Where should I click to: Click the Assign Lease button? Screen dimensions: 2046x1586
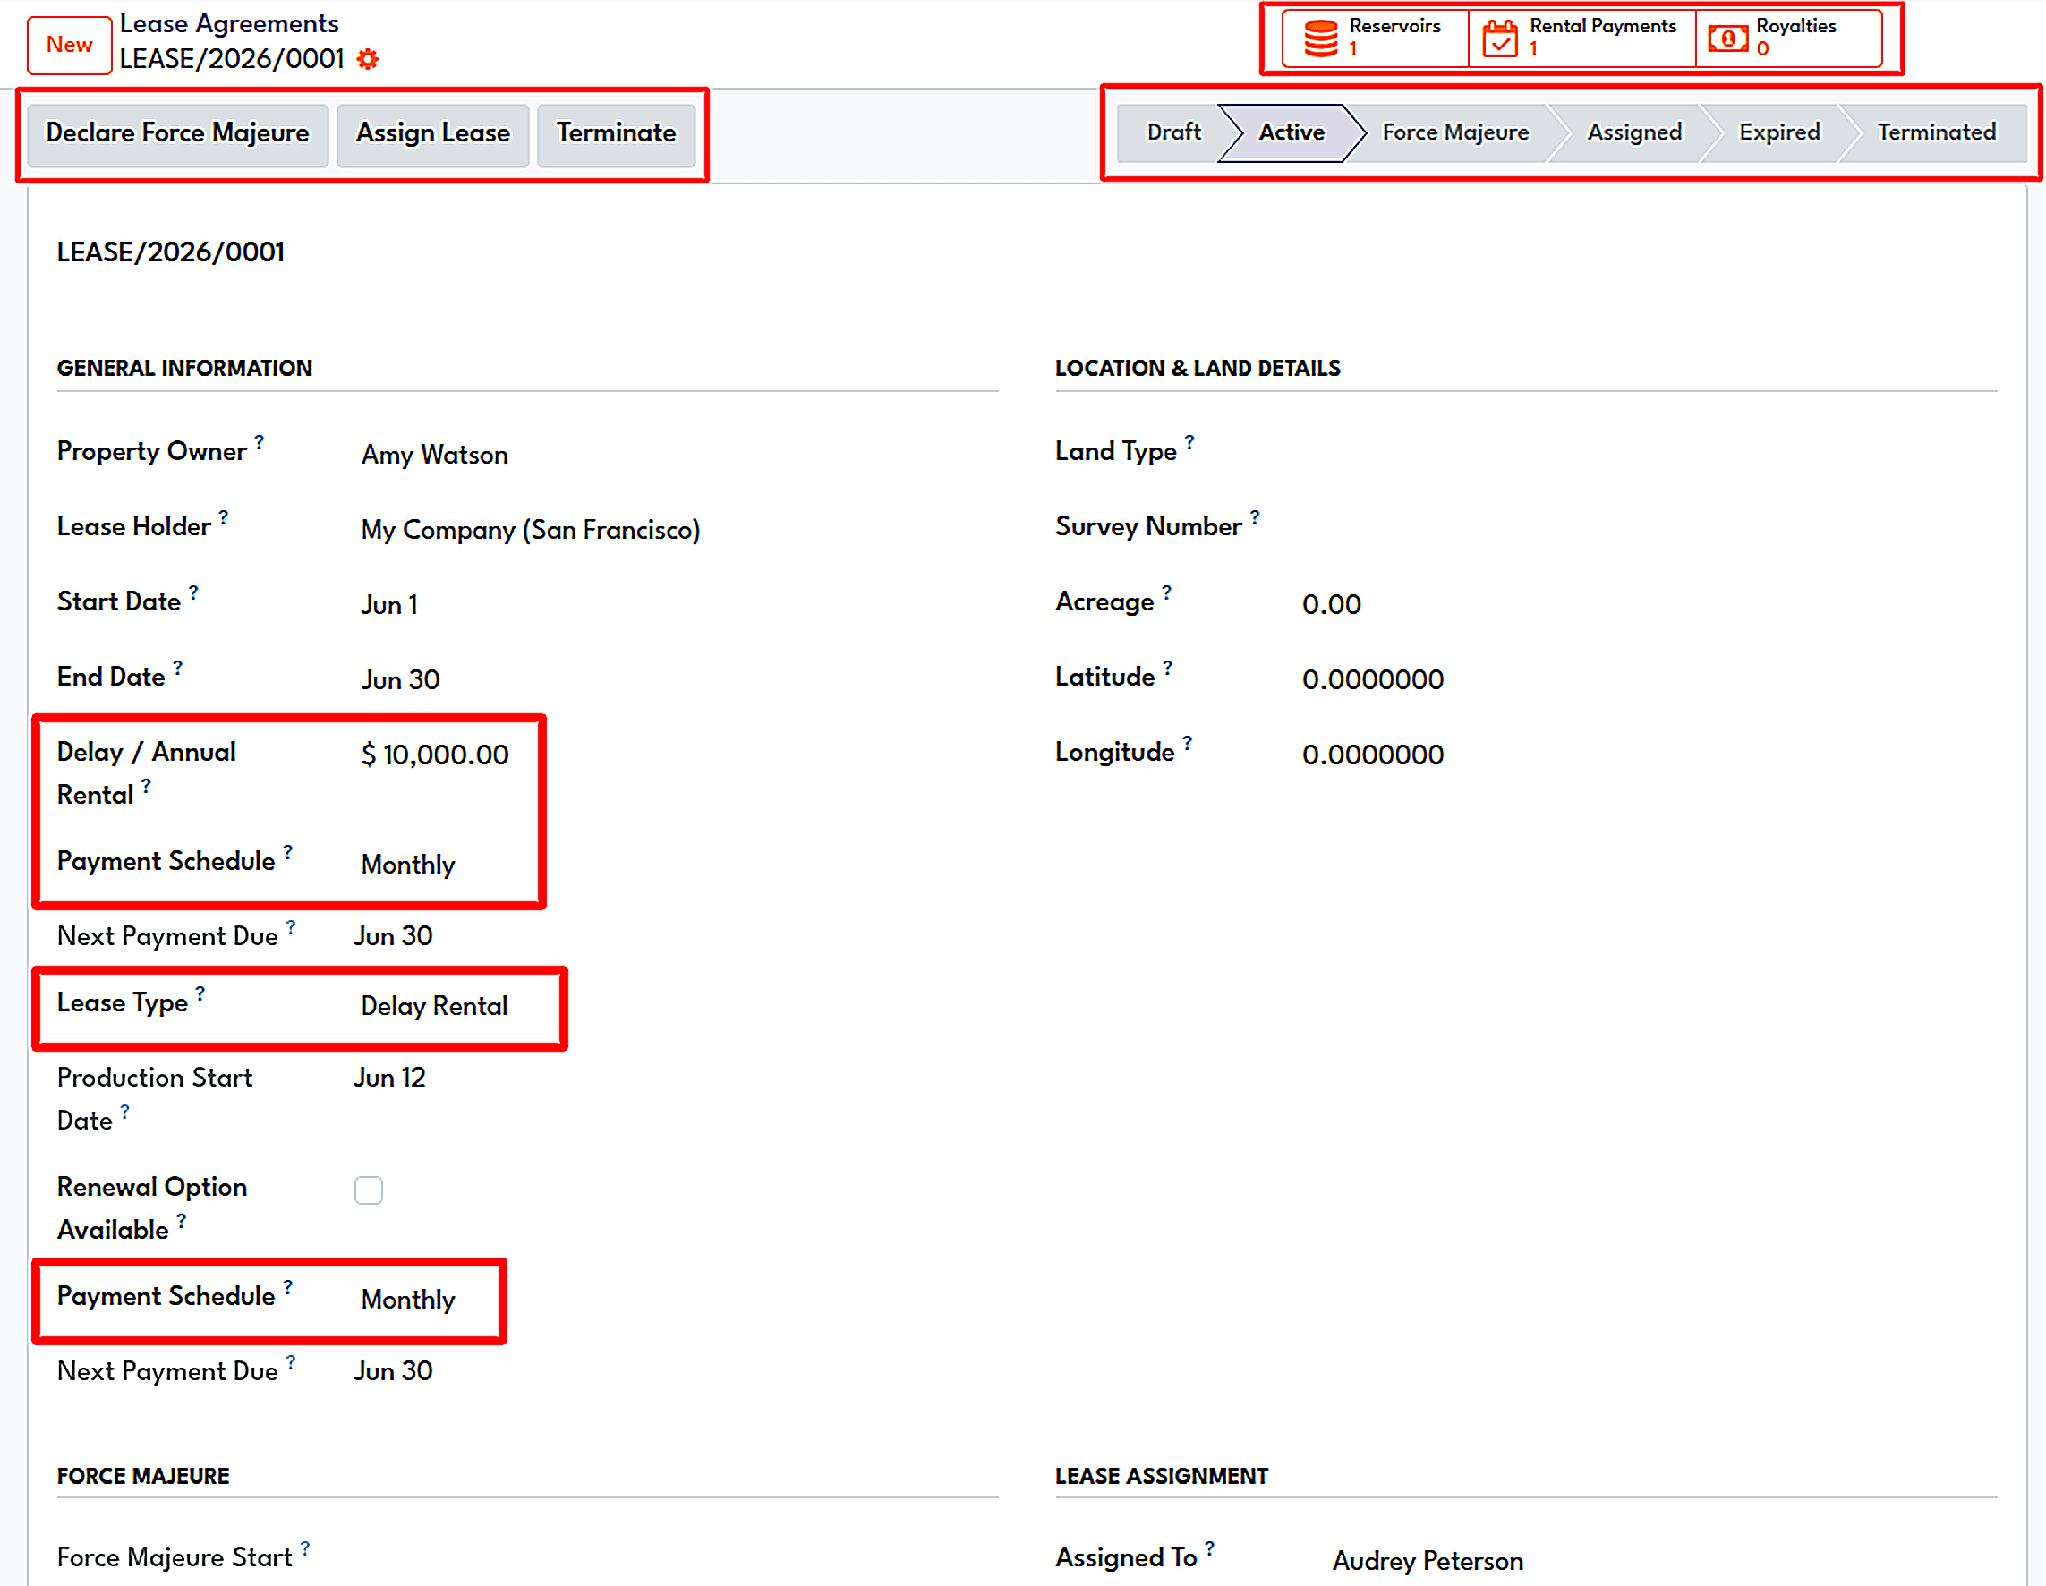[433, 134]
